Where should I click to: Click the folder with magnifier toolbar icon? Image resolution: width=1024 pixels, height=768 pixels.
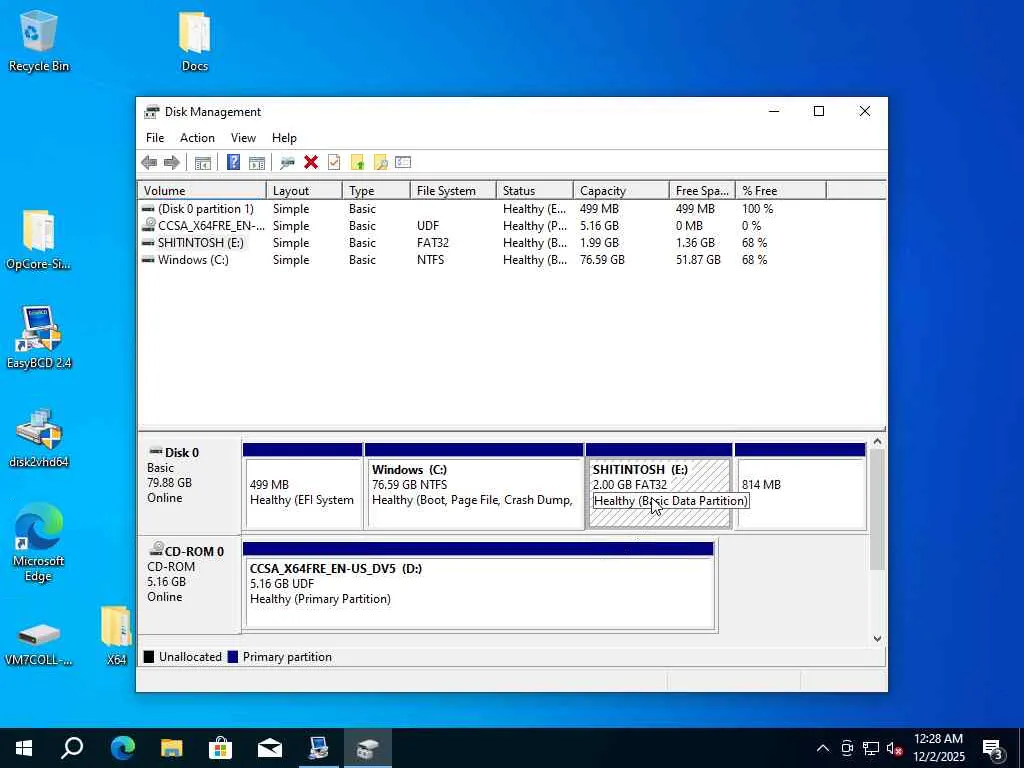tap(380, 163)
